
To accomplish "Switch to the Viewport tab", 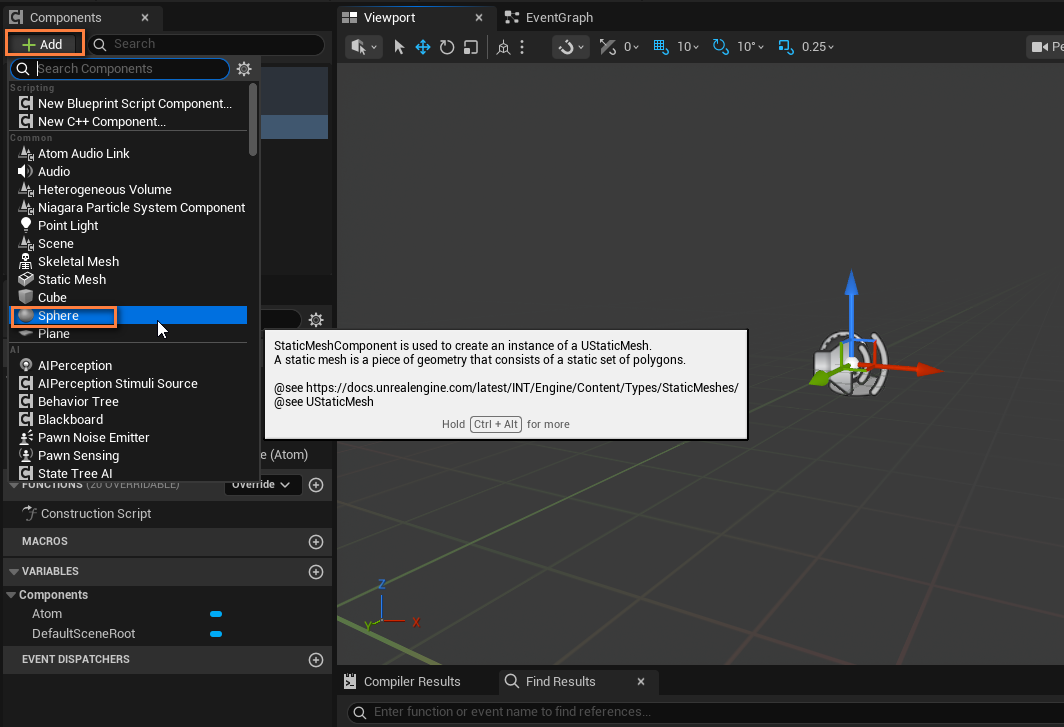I will (389, 18).
